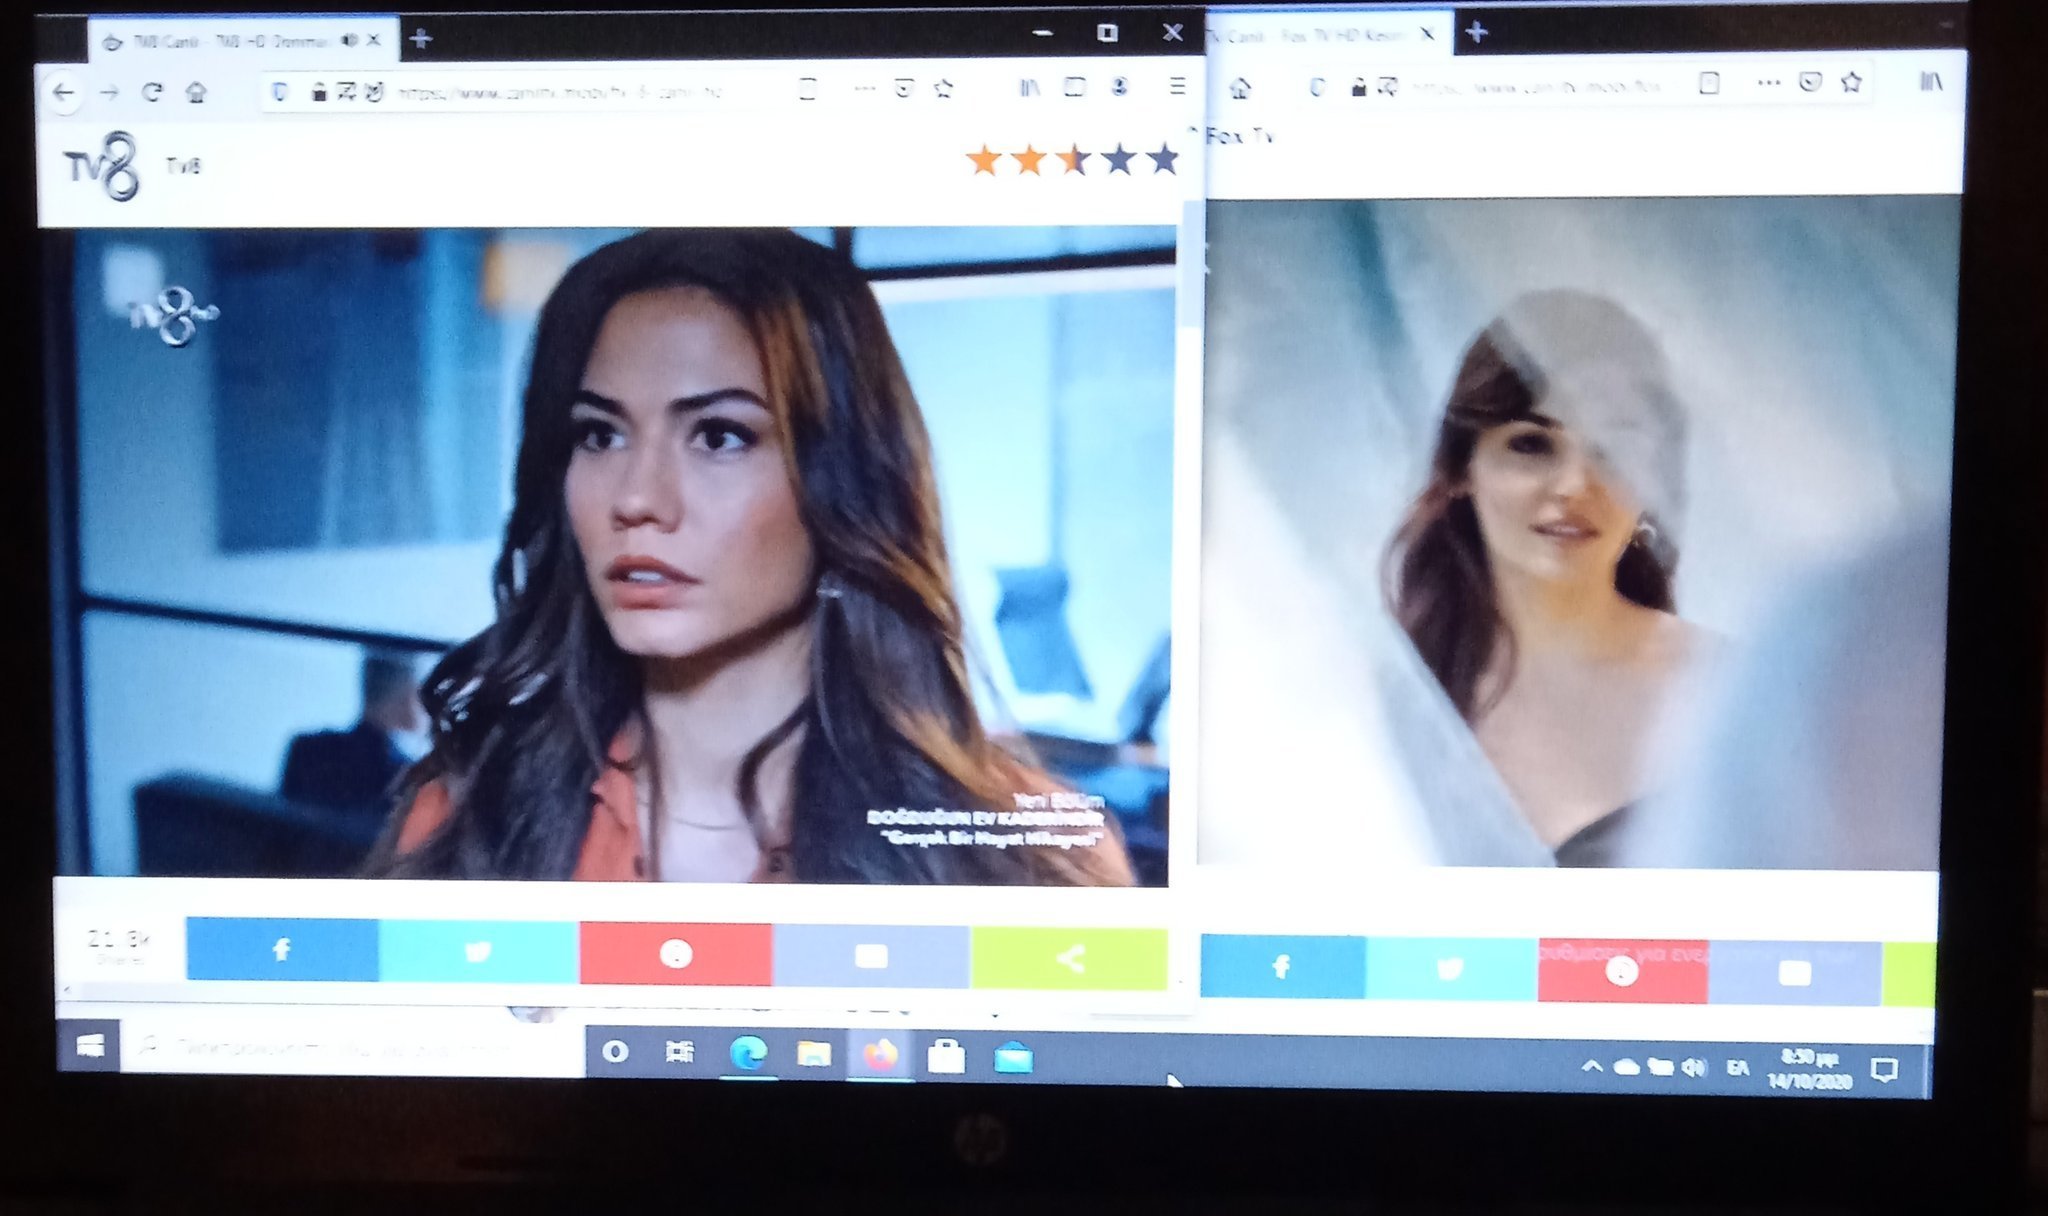2048x1216 pixels.
Task: Share the TV8 stream on Facebook
Action: (282, 949)
